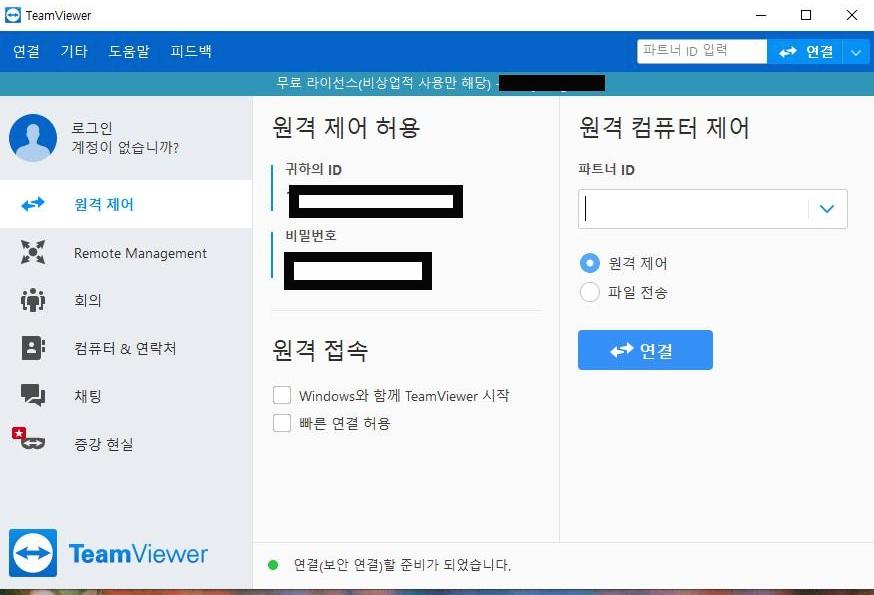The width and height of the screenshot is (874, 595).
Task: Focus the top 파트너 ID 입력 field
Action: [702, 51]
